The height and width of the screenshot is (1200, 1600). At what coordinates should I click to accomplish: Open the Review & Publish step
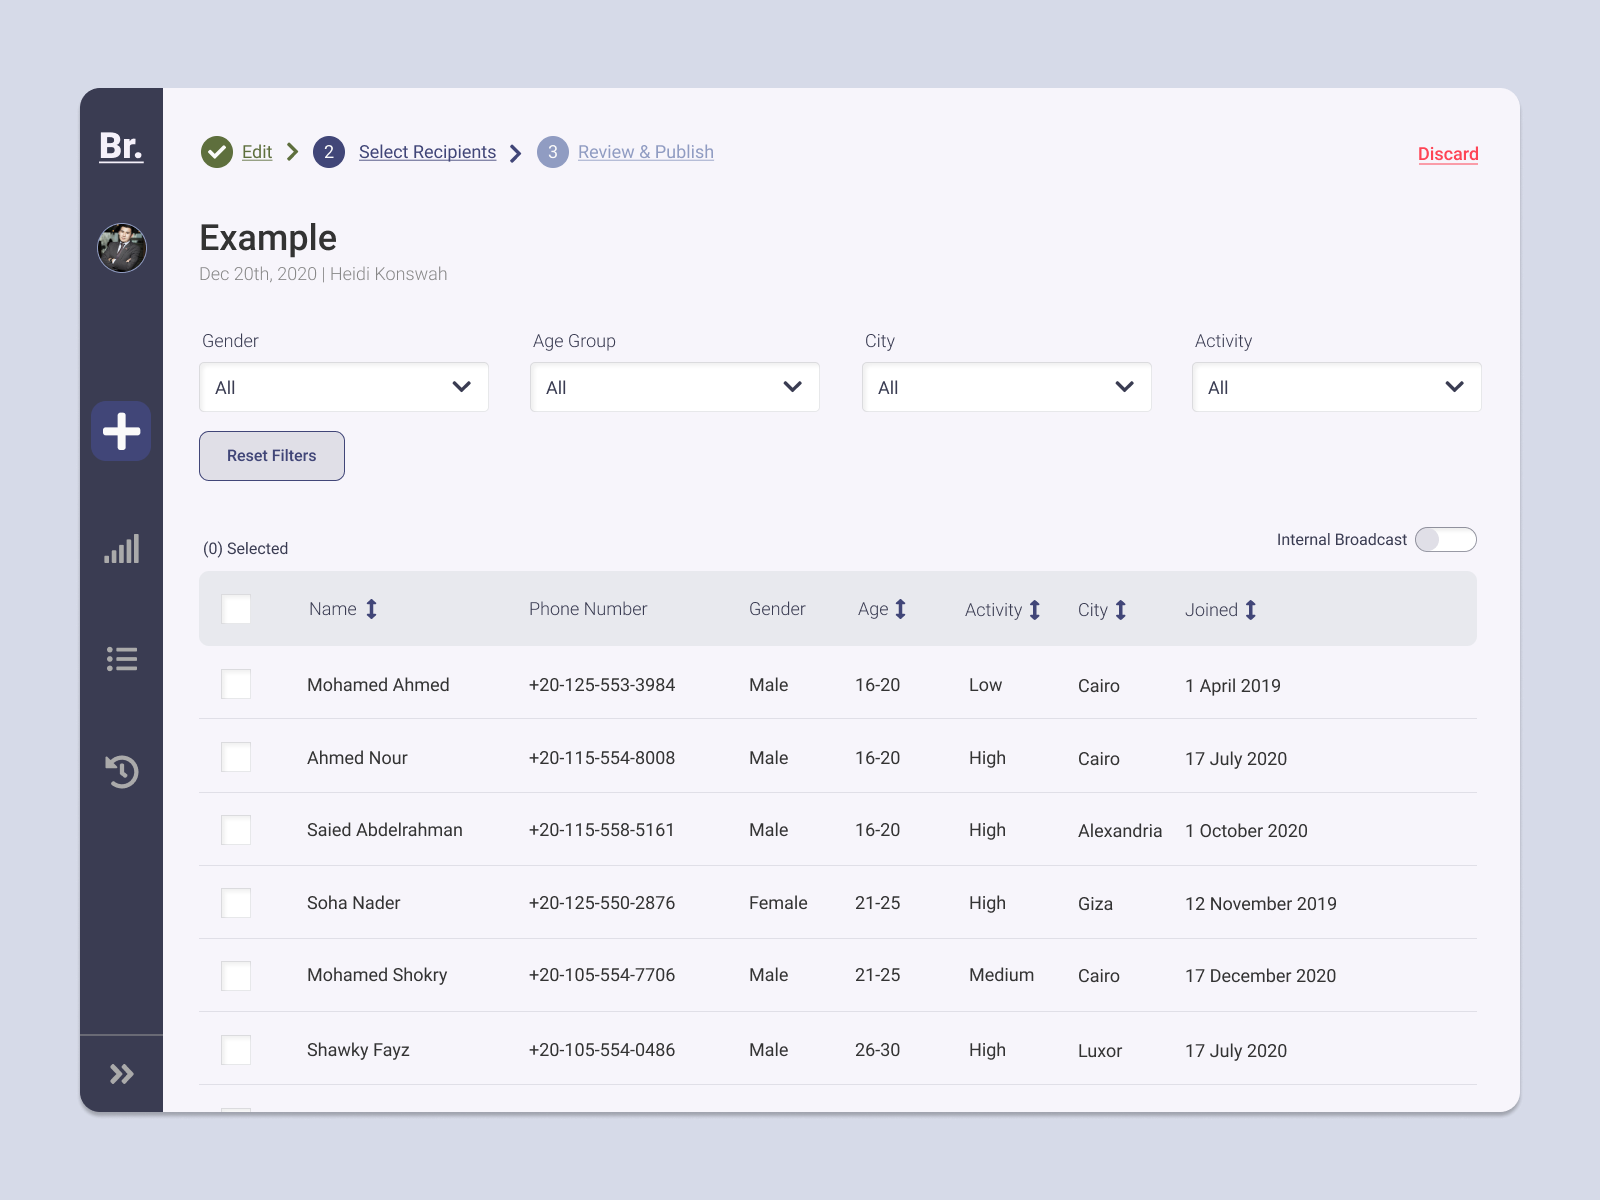(645, 151)
